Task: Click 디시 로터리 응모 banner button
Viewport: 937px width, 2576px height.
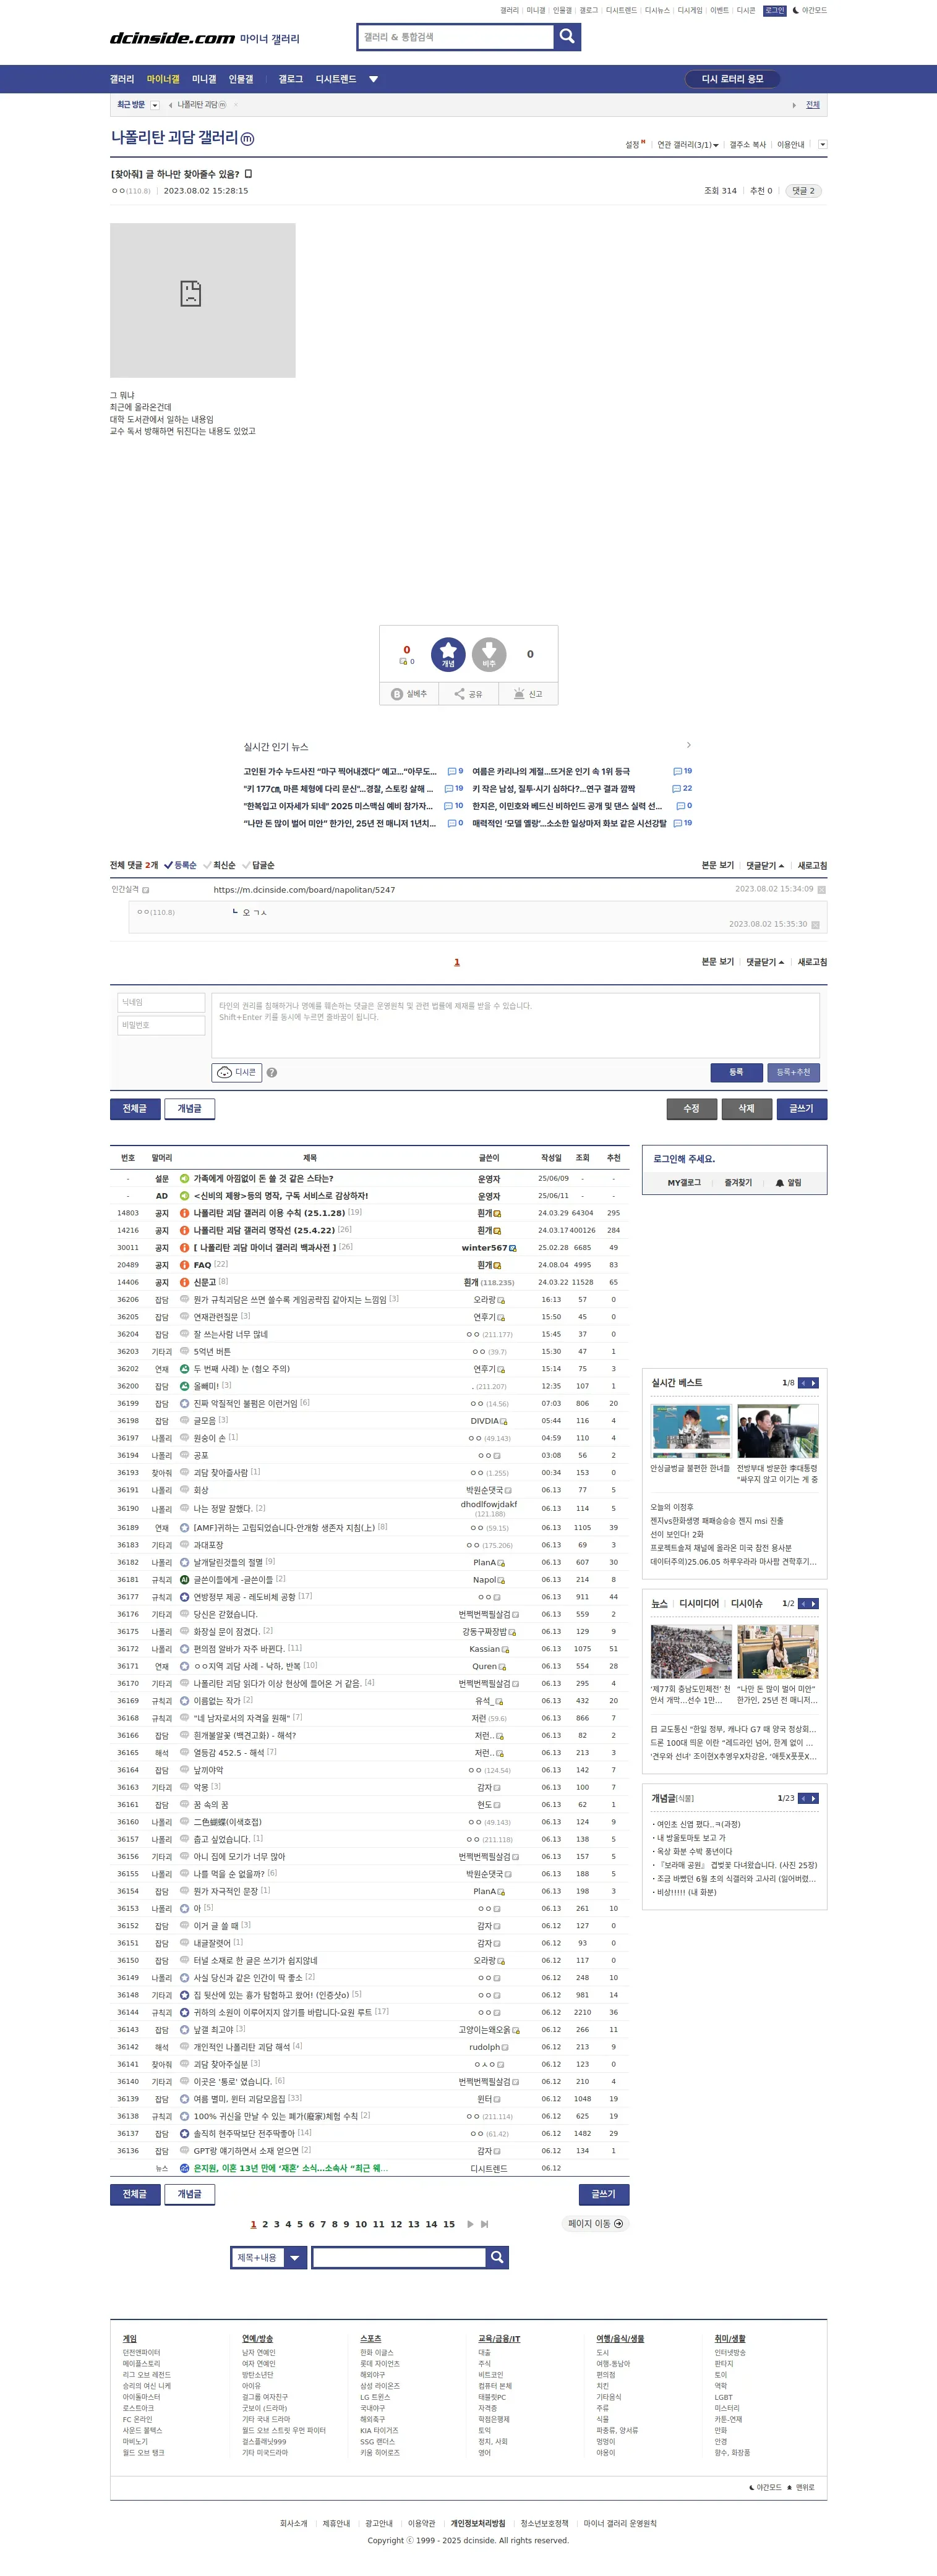Action: pos(732,79)
